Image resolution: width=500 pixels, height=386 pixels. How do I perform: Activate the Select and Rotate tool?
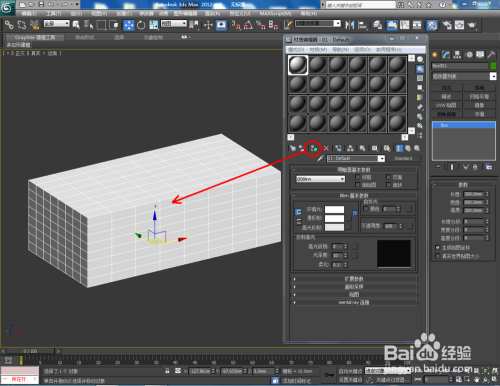click(141, 25)
